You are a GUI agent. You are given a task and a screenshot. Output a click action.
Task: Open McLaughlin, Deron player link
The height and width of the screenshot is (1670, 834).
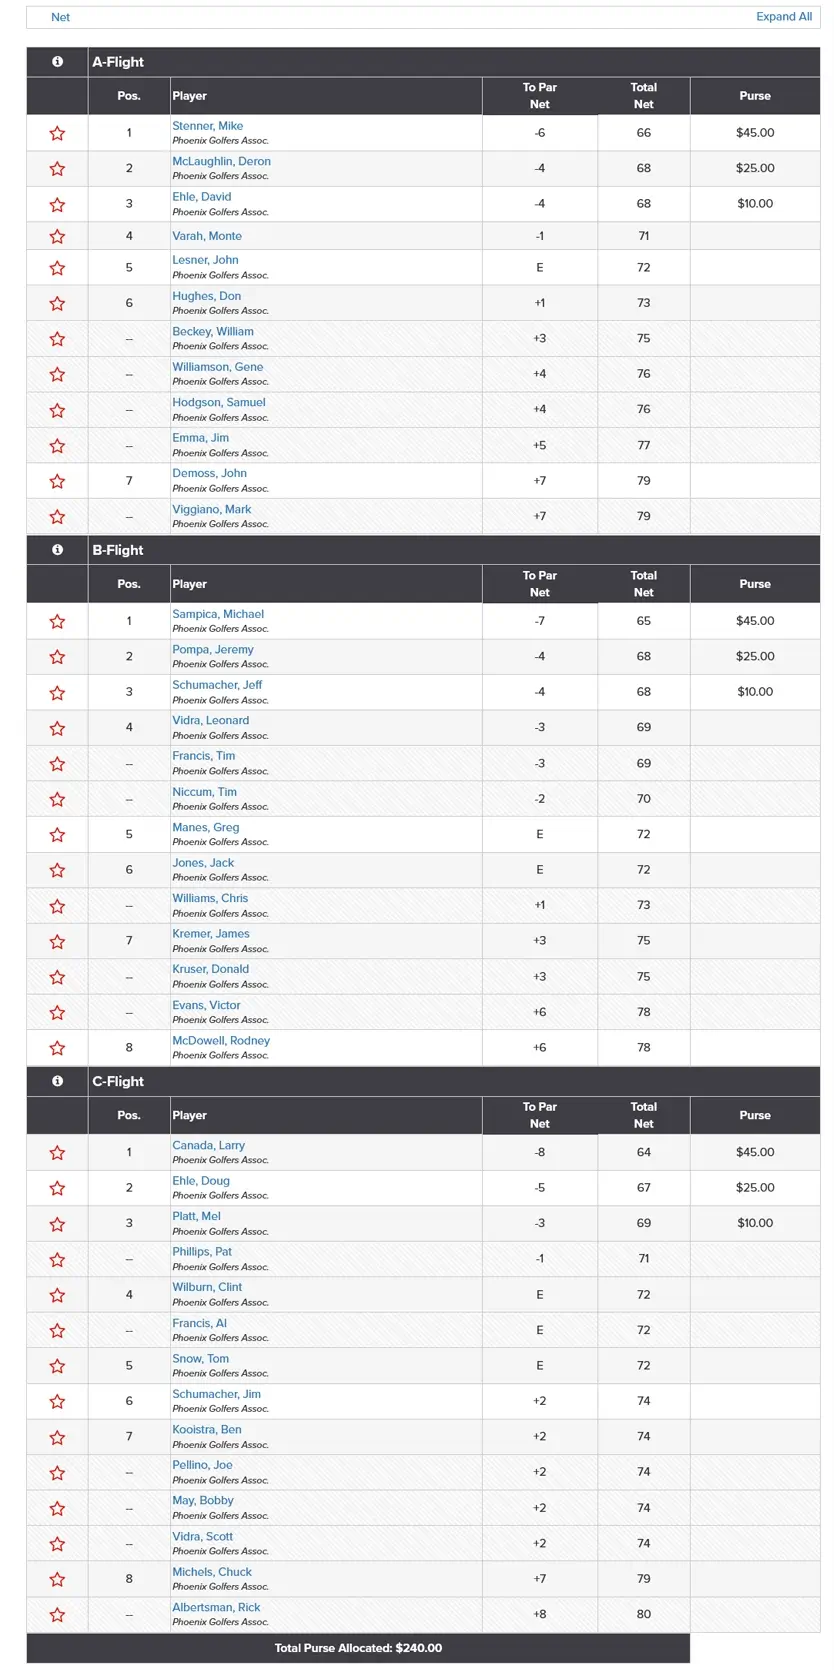[x=221, y=161]
